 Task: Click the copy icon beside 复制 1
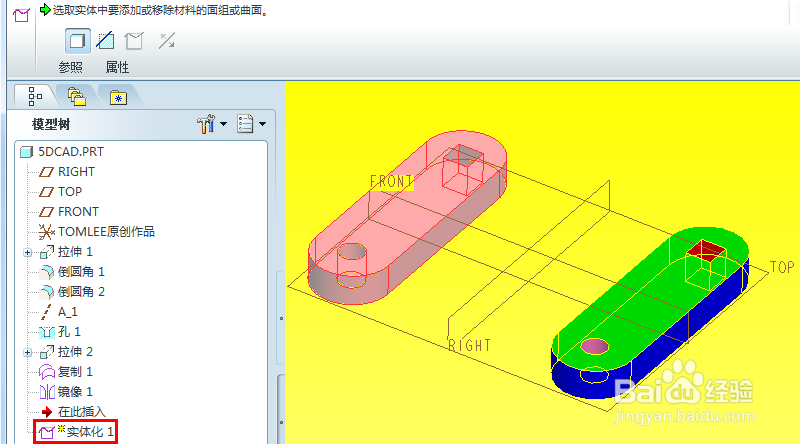point(47,372)
